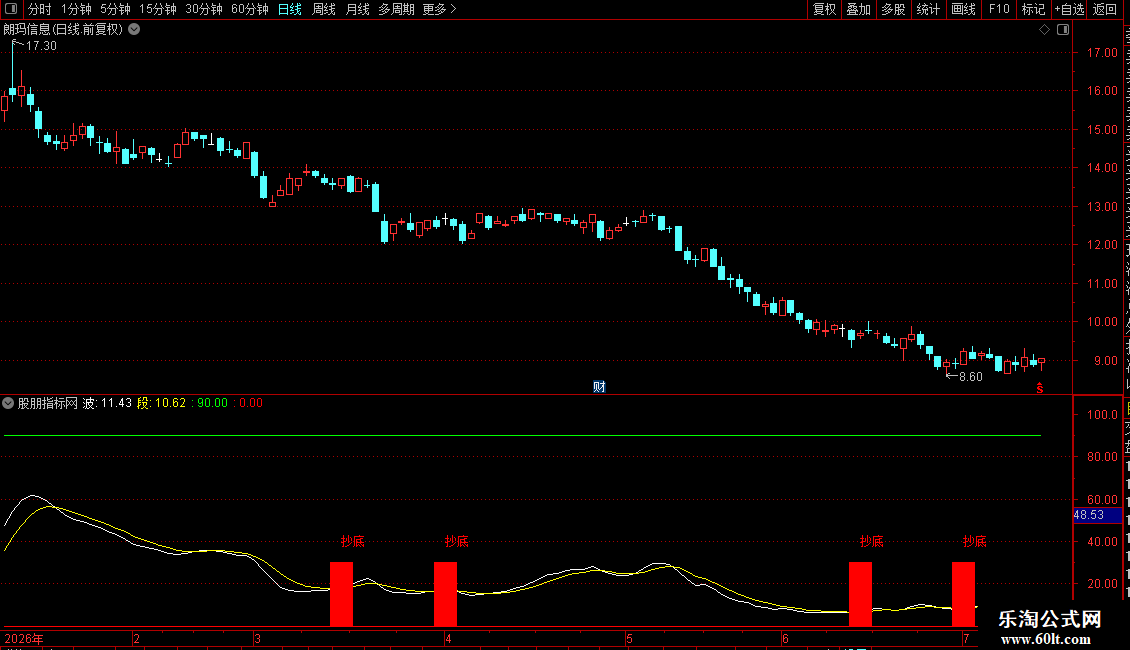This screenshot has height=650, width=1130.
Task: Select the 30分钟 period
Action: (x=203, y=9)
